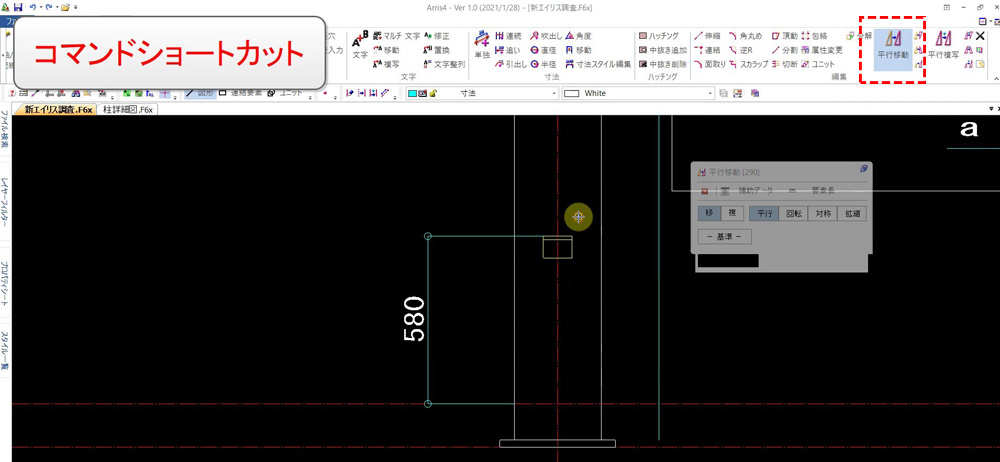This screenshot has height=462, width=1000.
Task: Switch to the 柱詳細図.F6x tab
Action: coord(127,109)
